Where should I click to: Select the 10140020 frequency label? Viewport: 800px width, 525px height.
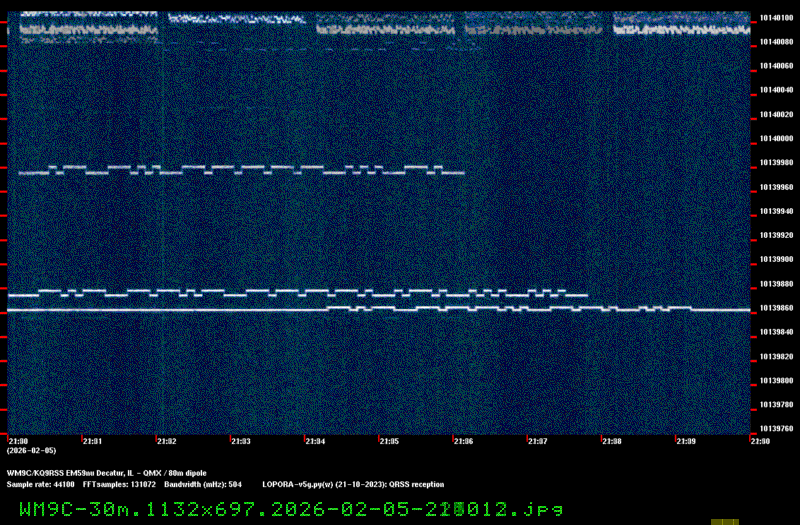click(x=776, y=115)
